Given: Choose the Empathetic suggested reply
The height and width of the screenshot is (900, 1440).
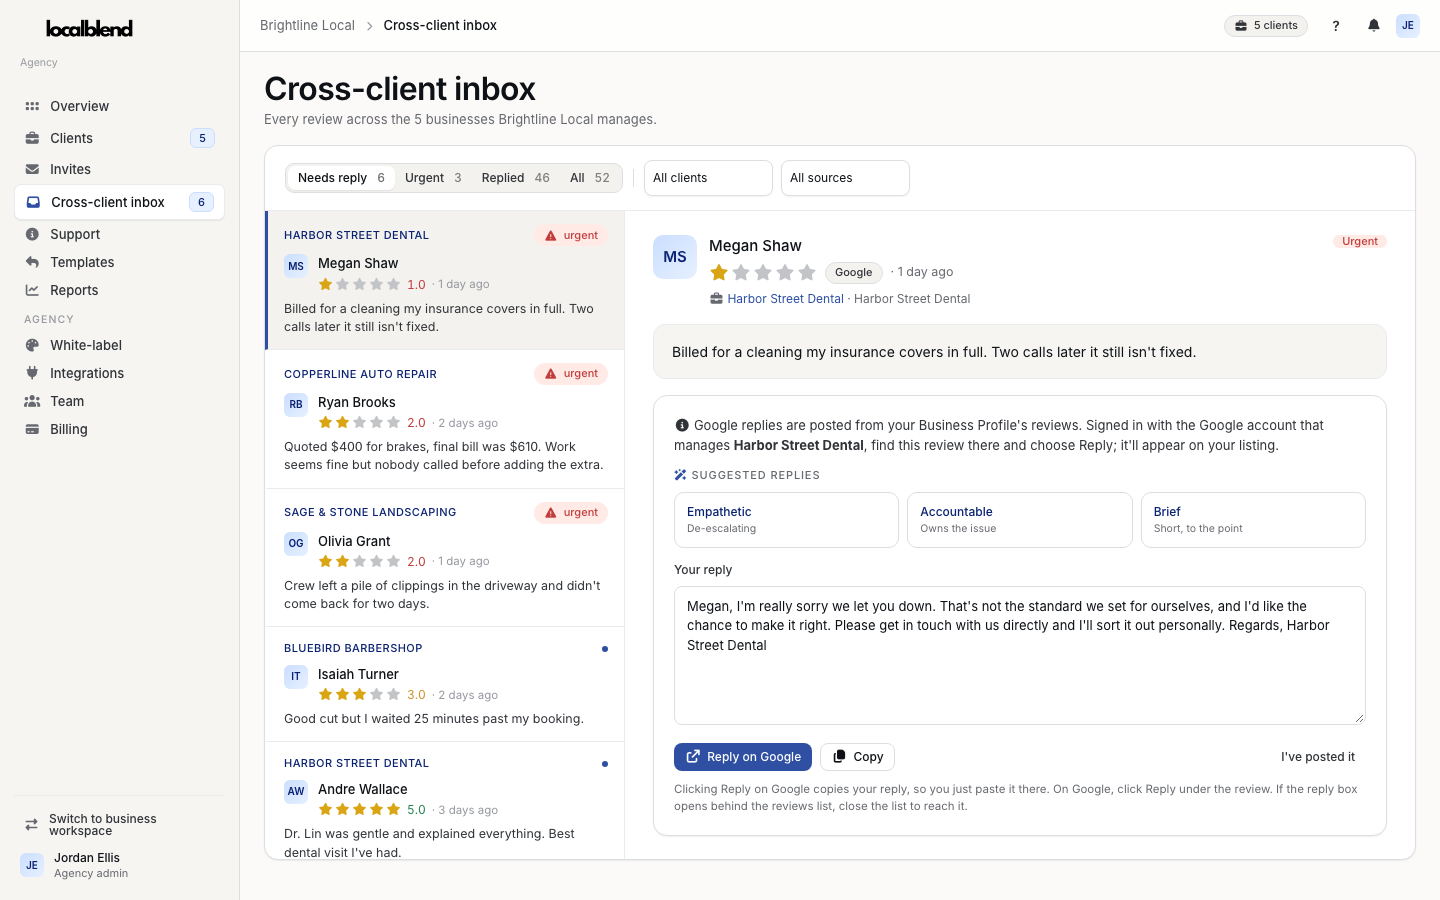Looking at the screenshot, I should click(786, 520).
